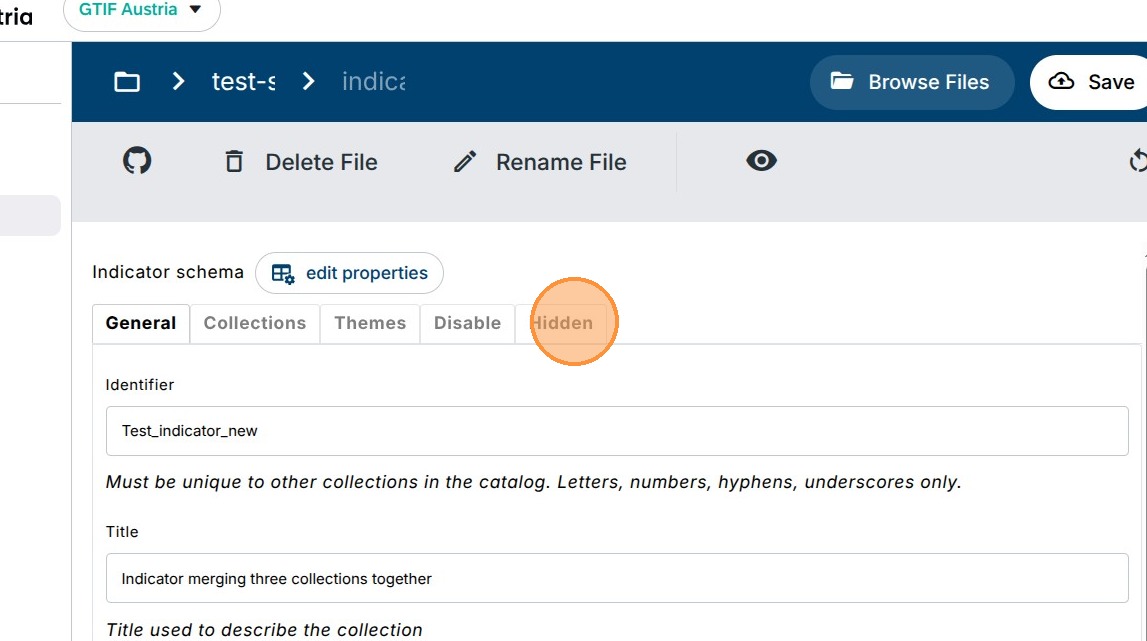Open the Disable tab
Image resolution: width=1147 pixels, height=641 pixels.
point(467,323)
